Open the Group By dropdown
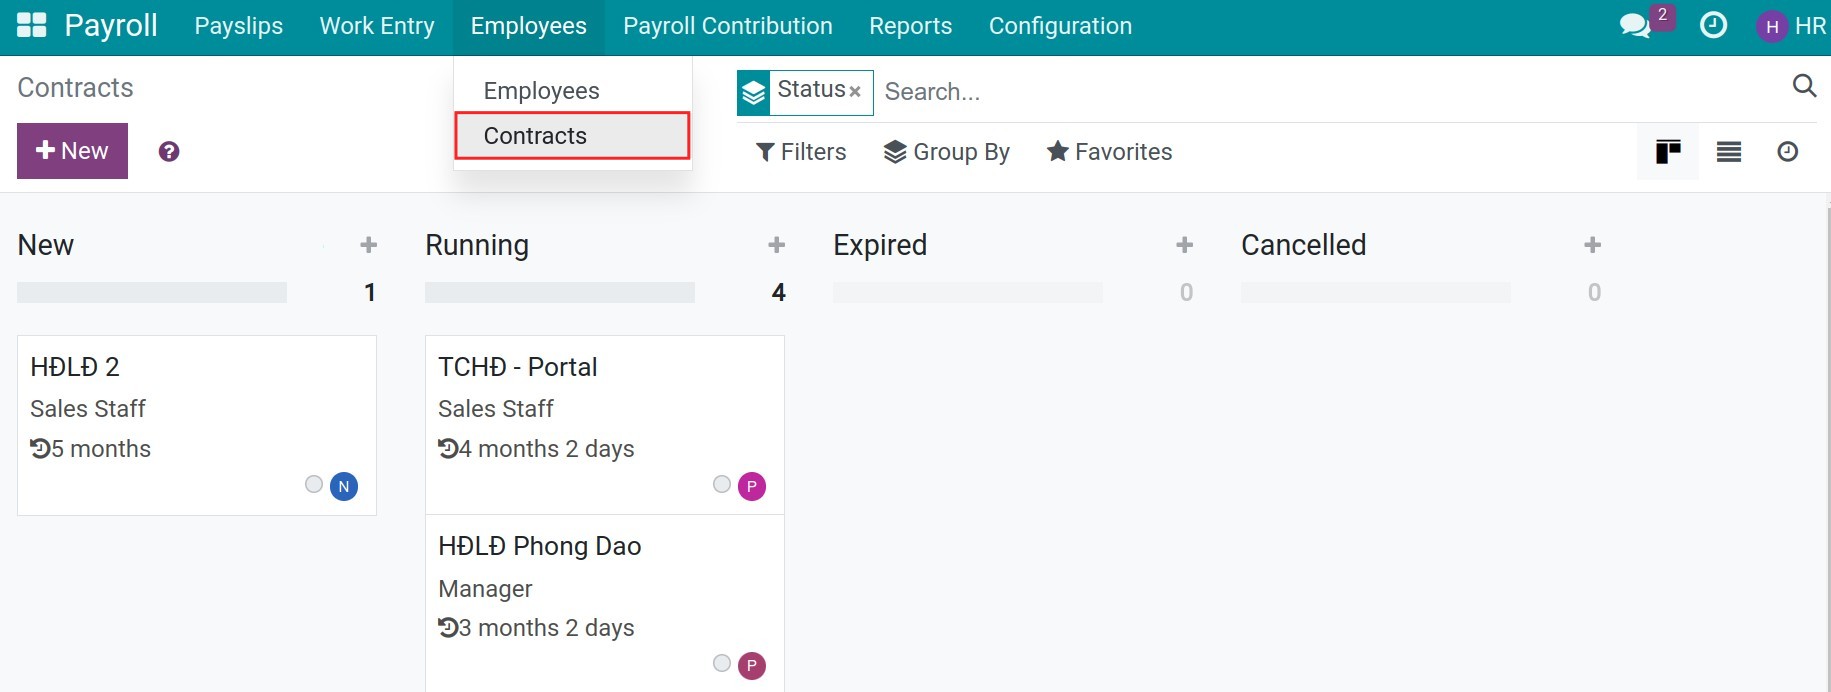Viewport: 1831px width, 692px height. [x=947, y=152]
